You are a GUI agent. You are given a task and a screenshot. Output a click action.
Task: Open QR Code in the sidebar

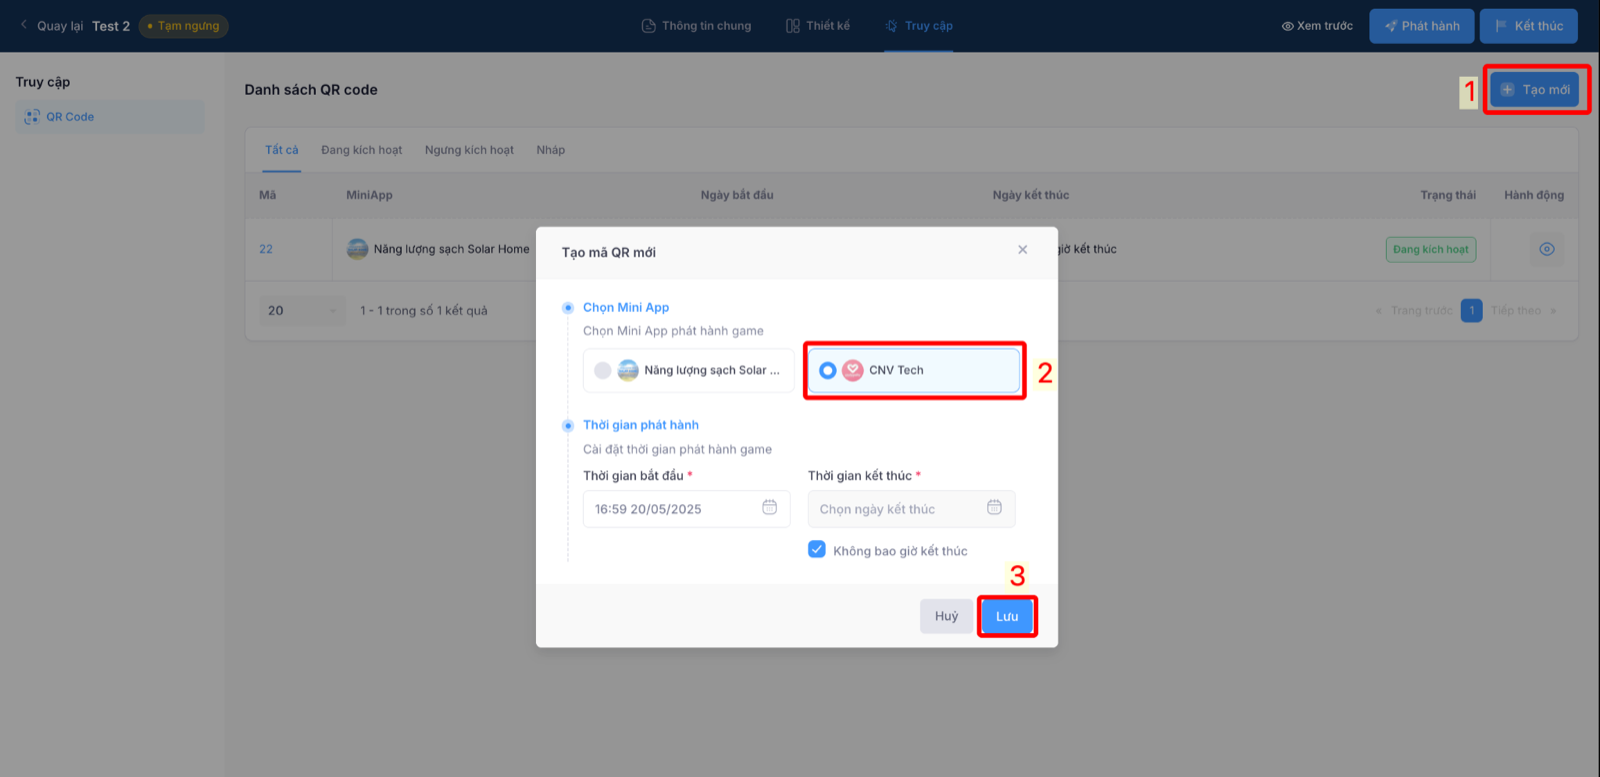tap(110, 117)
